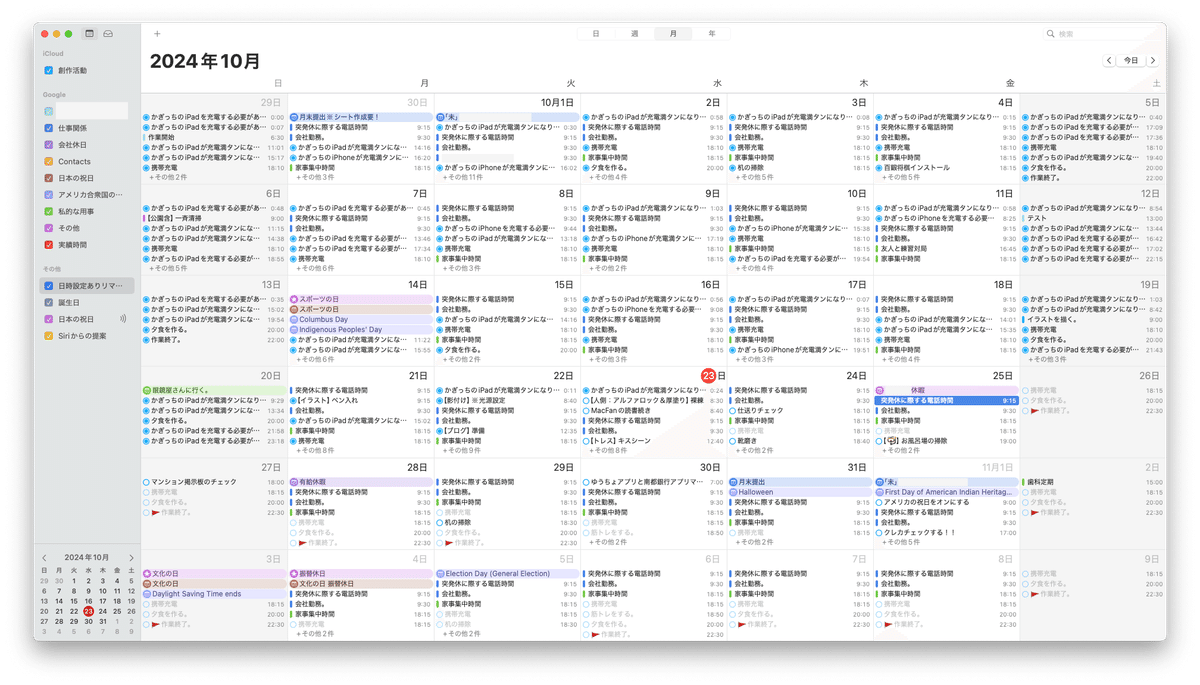
Task: Toggle the Contacts calendar checkbox
Action: tap(49, 161)
